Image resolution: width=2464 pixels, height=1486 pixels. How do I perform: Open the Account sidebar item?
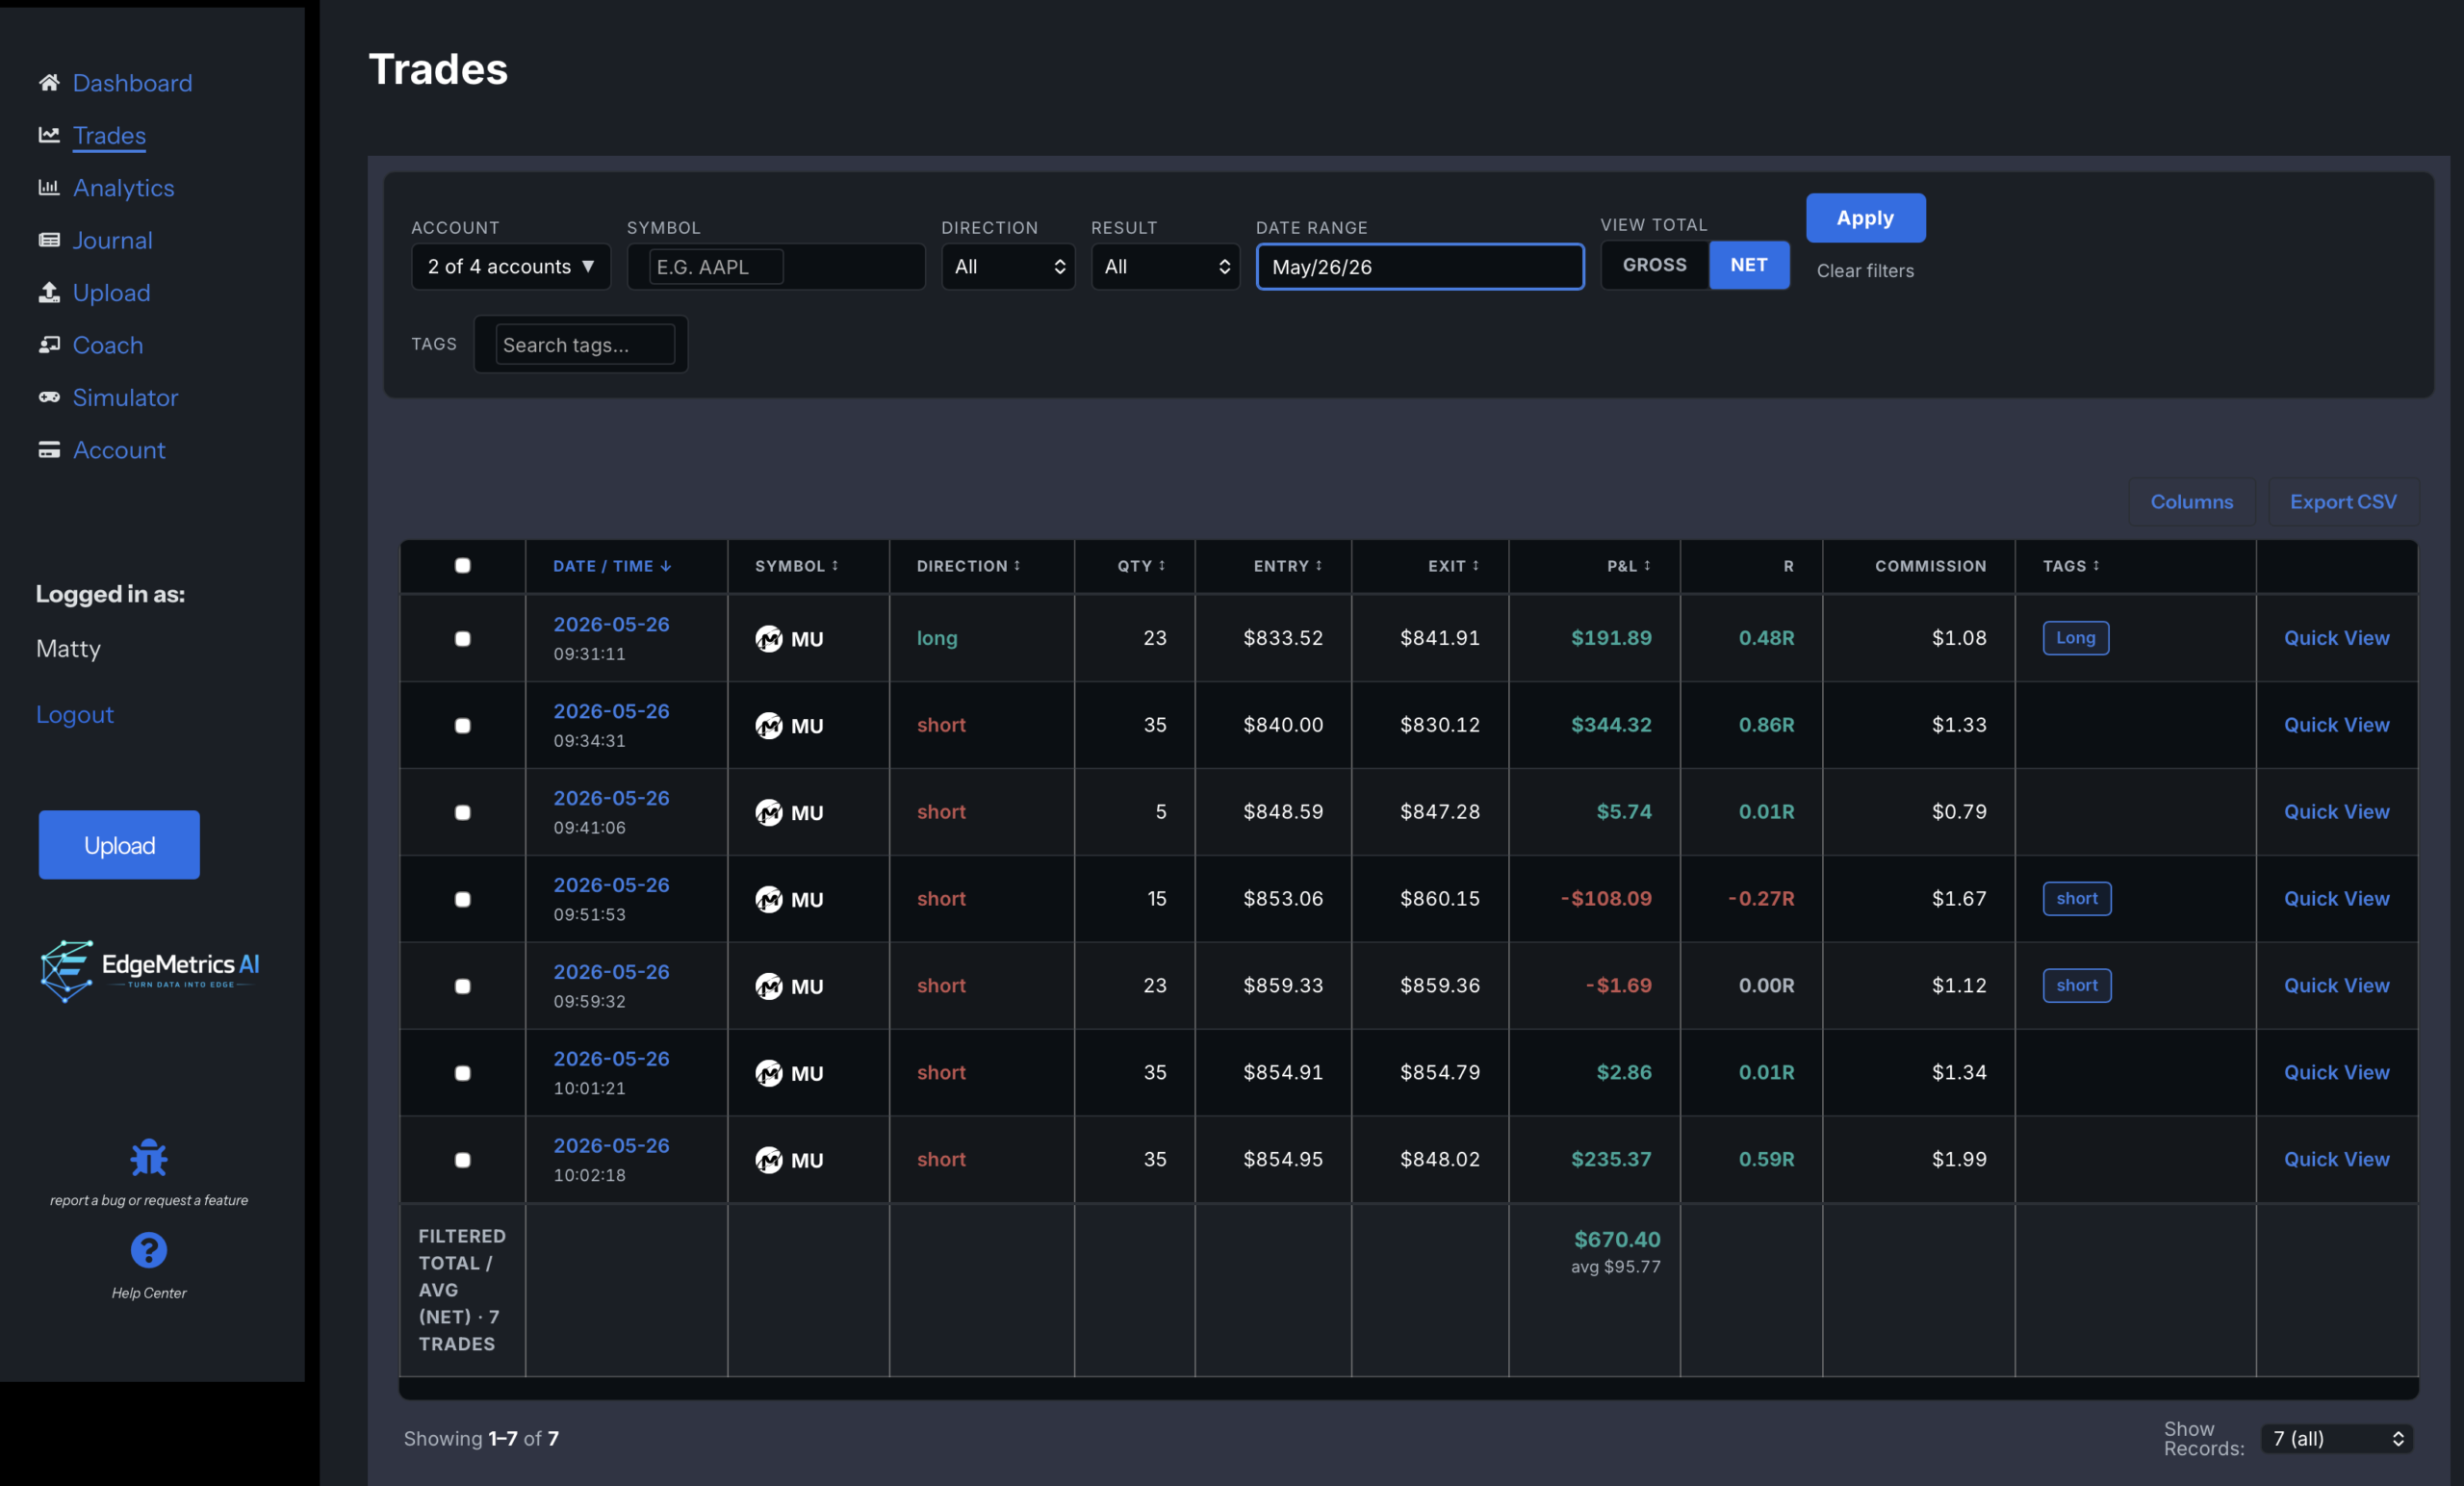tap(119, 450)
